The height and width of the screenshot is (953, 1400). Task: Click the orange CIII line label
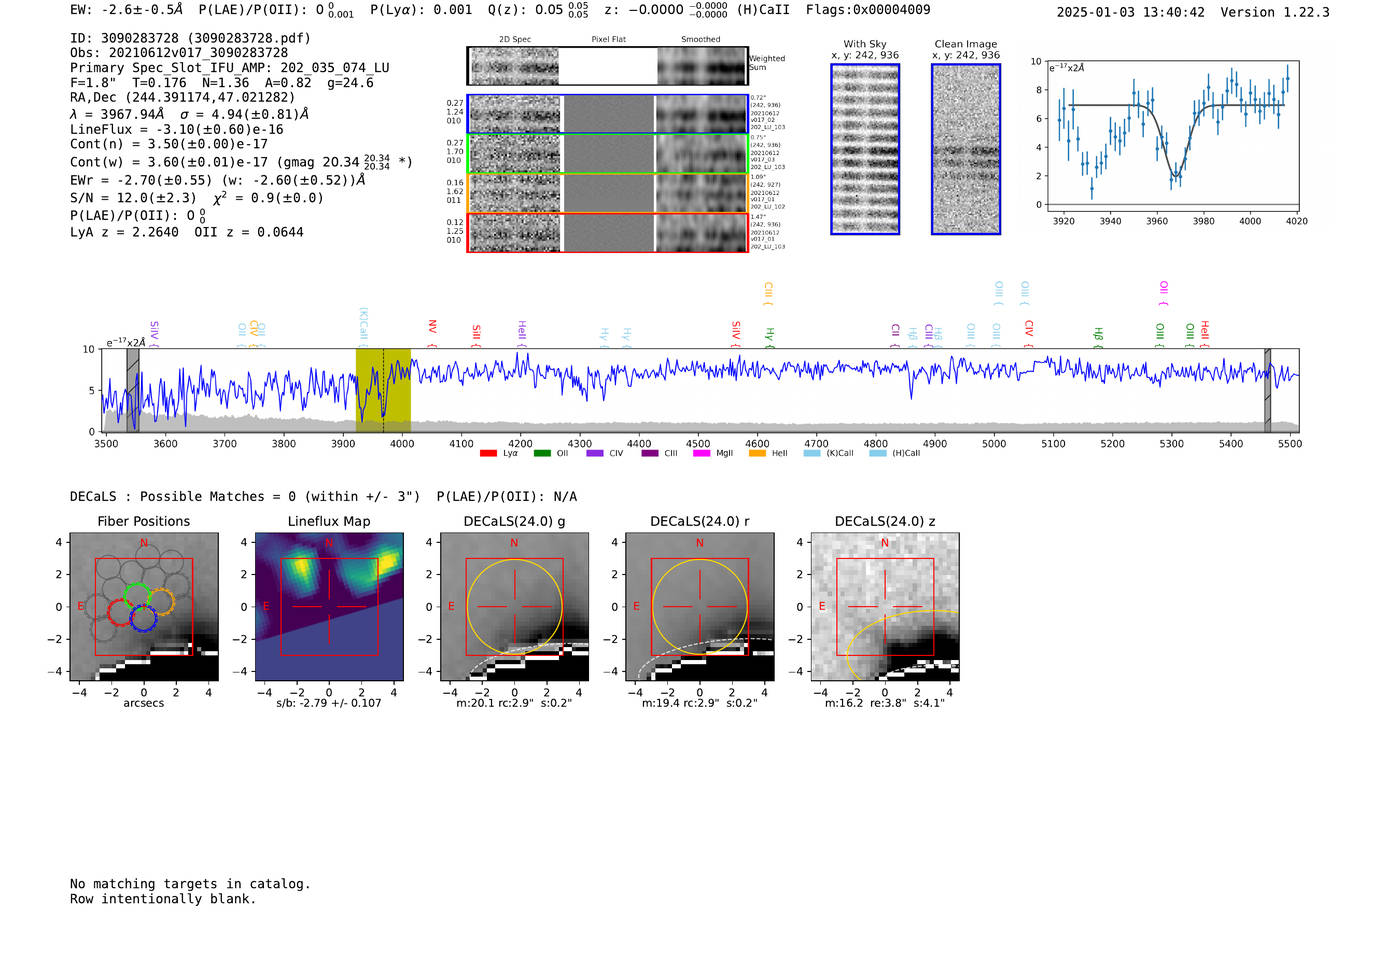[x=768, y=293]
